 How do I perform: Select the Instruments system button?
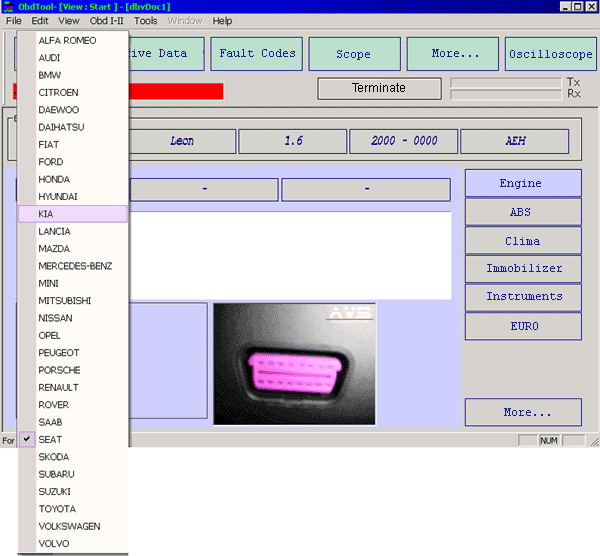click(x=523, y=297)
